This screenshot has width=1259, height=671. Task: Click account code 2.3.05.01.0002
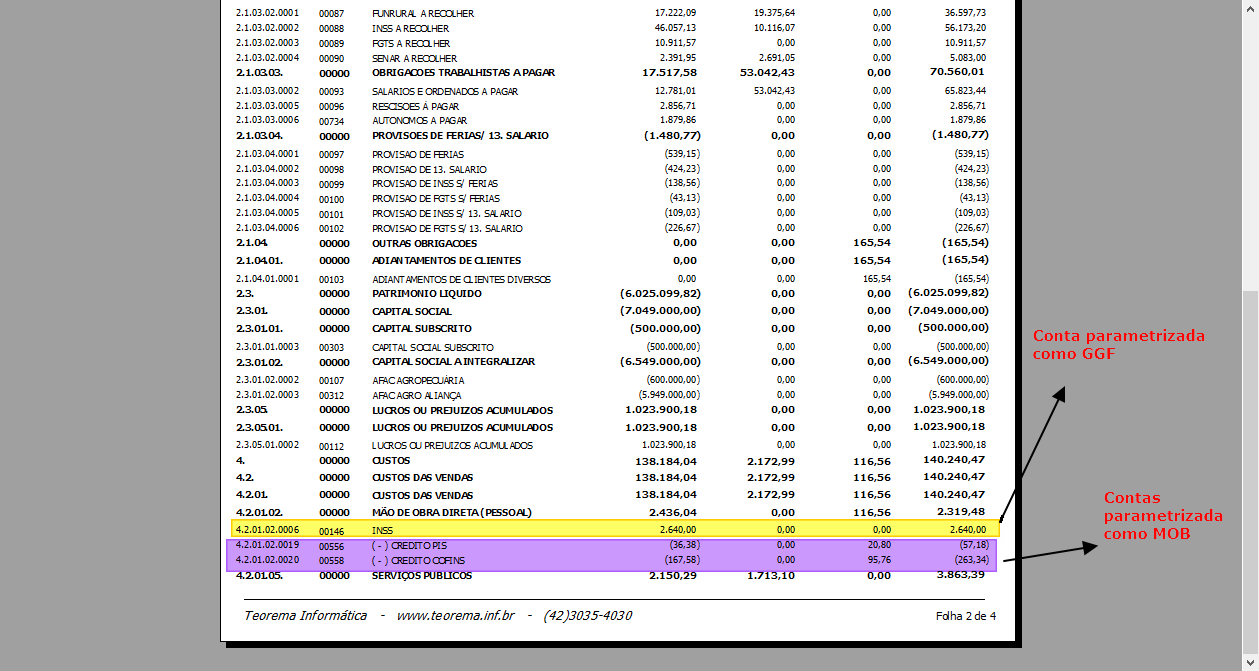coord(267,444)
